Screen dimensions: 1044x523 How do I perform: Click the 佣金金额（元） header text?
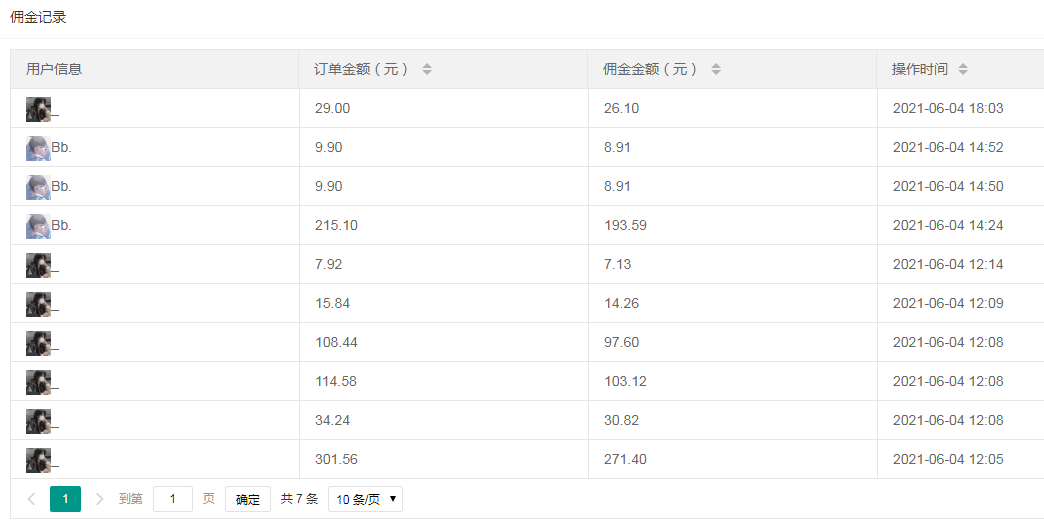click(649, 69)
